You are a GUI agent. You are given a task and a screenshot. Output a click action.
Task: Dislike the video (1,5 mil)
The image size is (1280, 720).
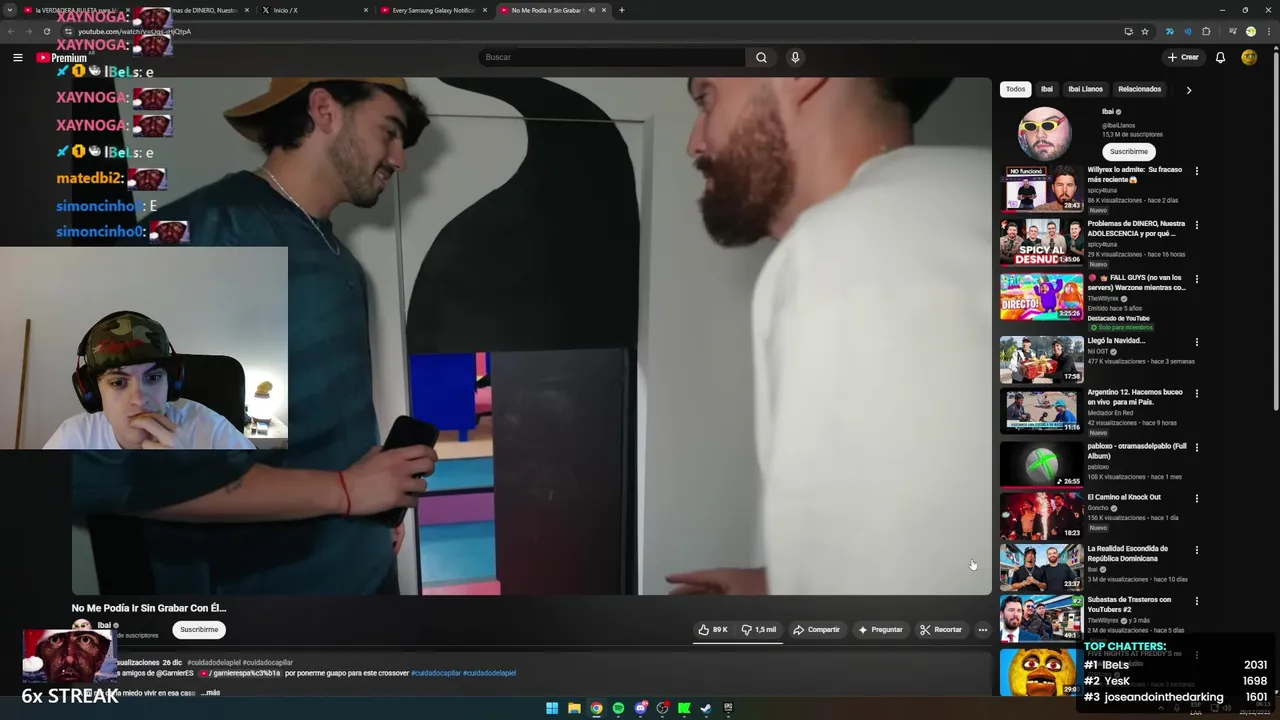coord(758,630)
